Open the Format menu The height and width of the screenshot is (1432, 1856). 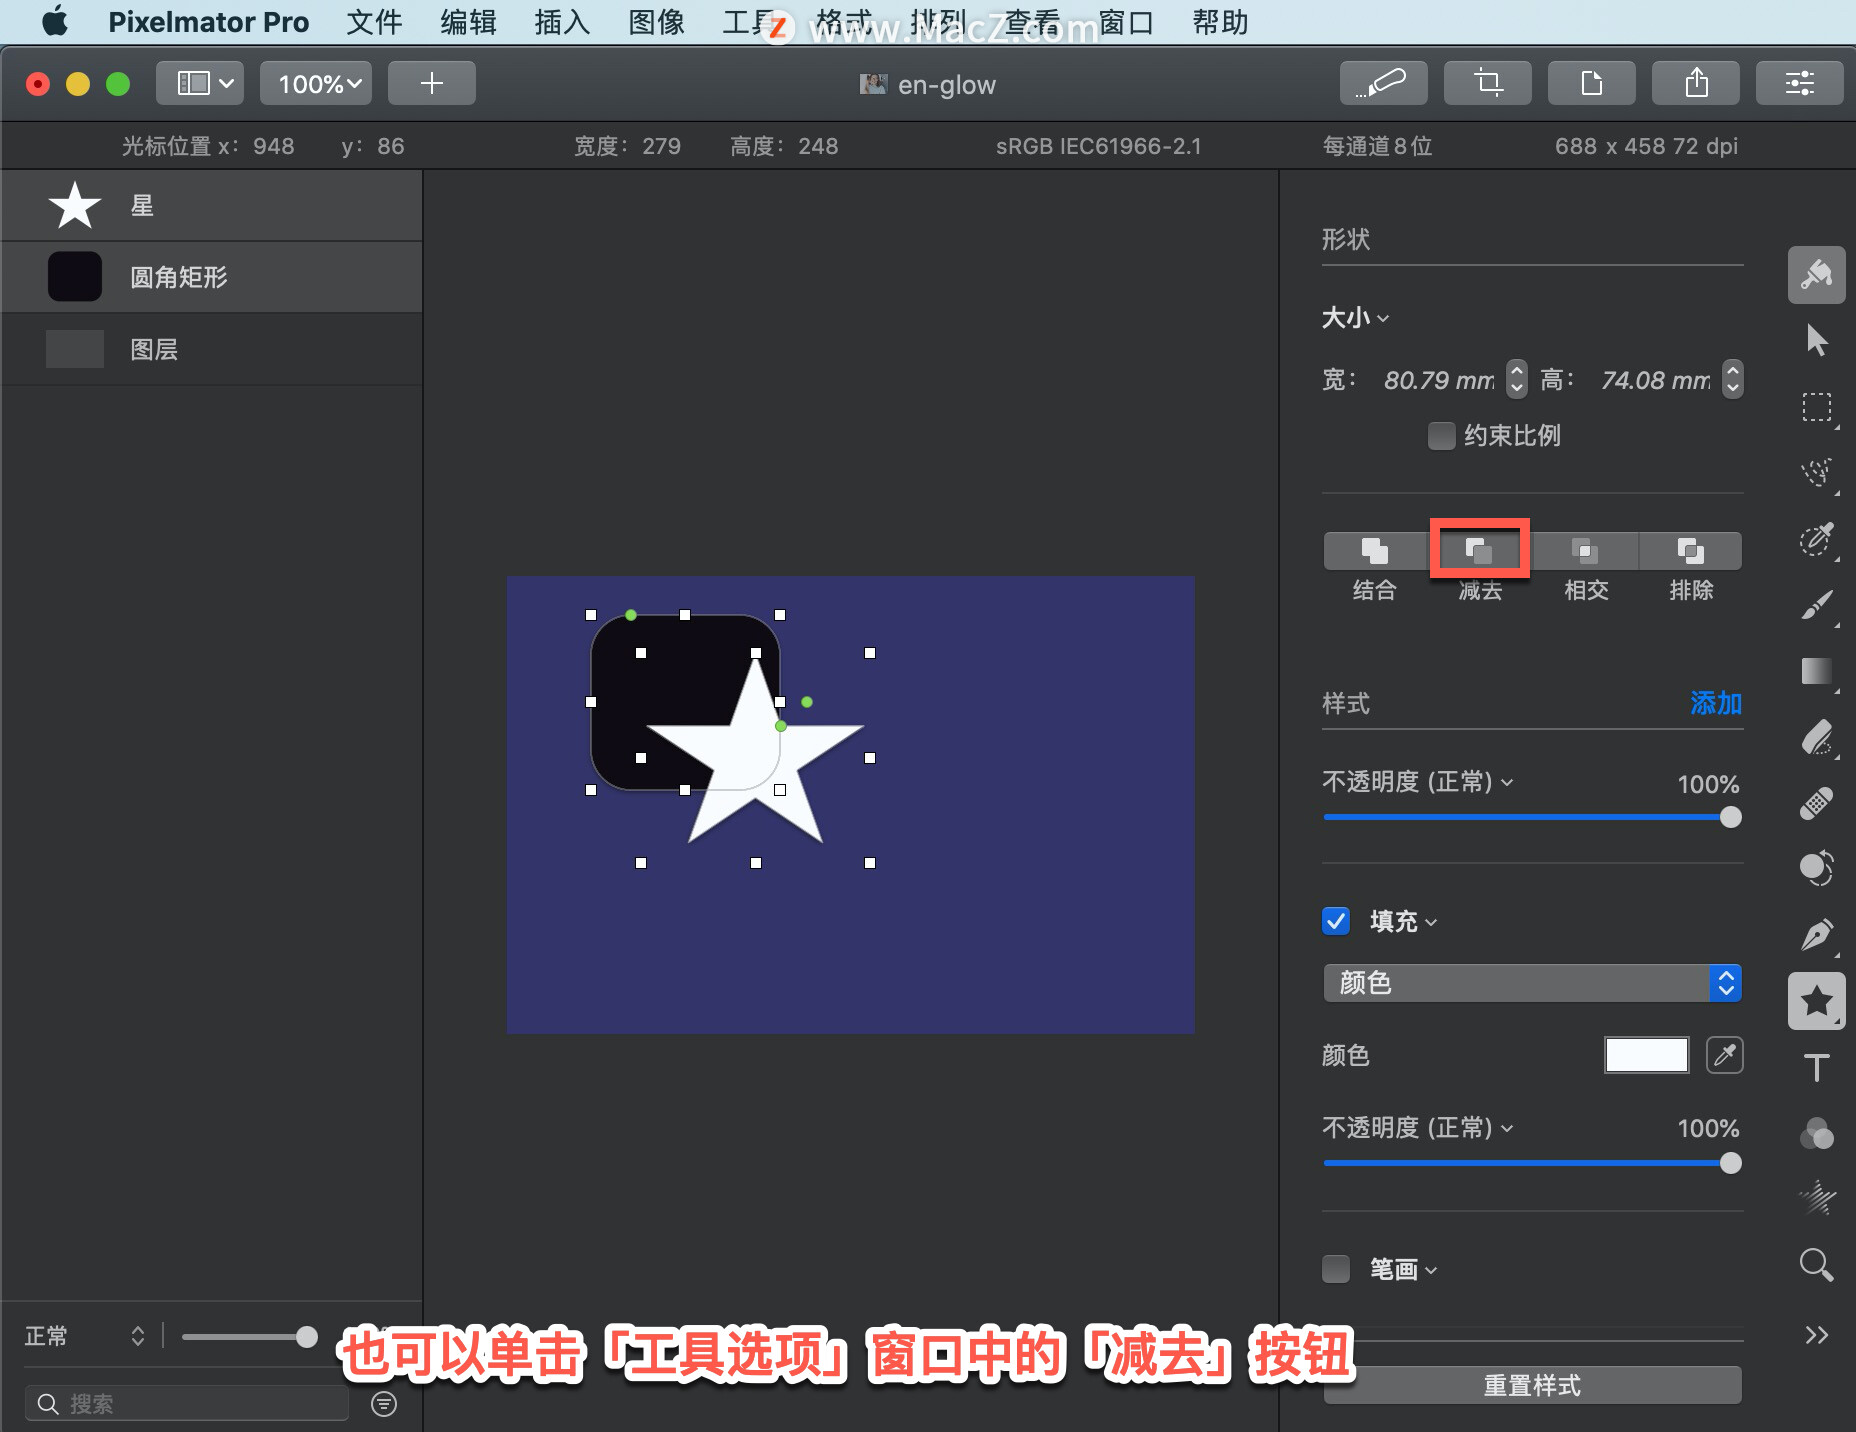(x=843, y=22)
